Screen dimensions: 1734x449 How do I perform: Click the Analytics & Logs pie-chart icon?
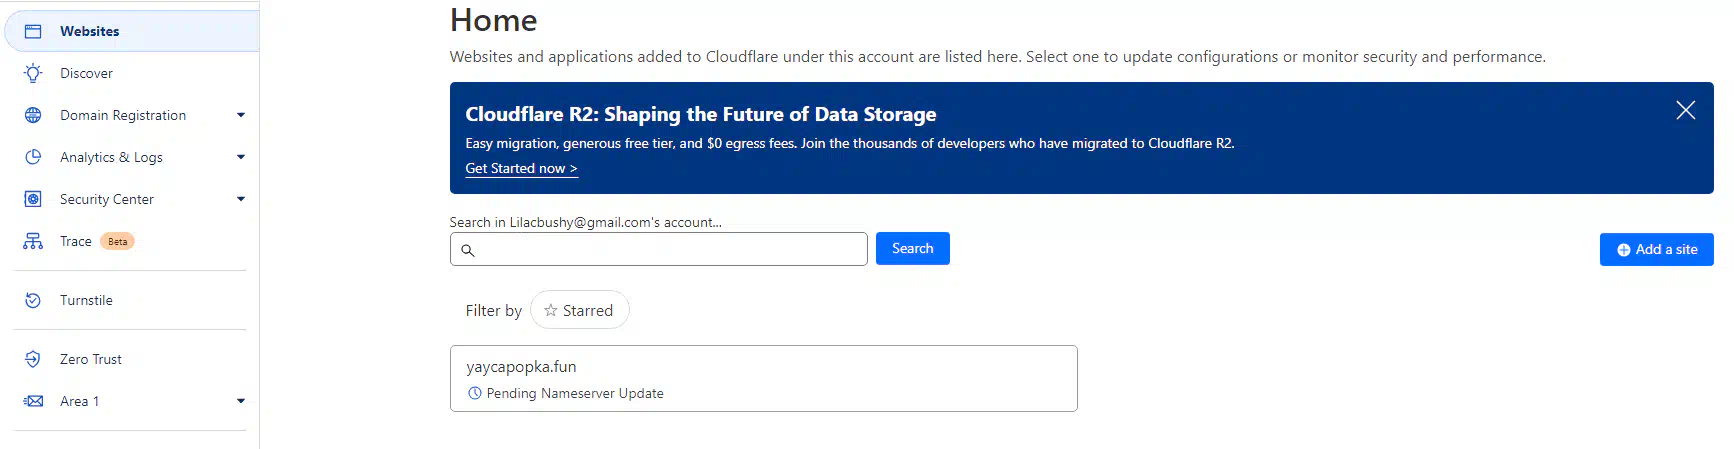(33, 157)
